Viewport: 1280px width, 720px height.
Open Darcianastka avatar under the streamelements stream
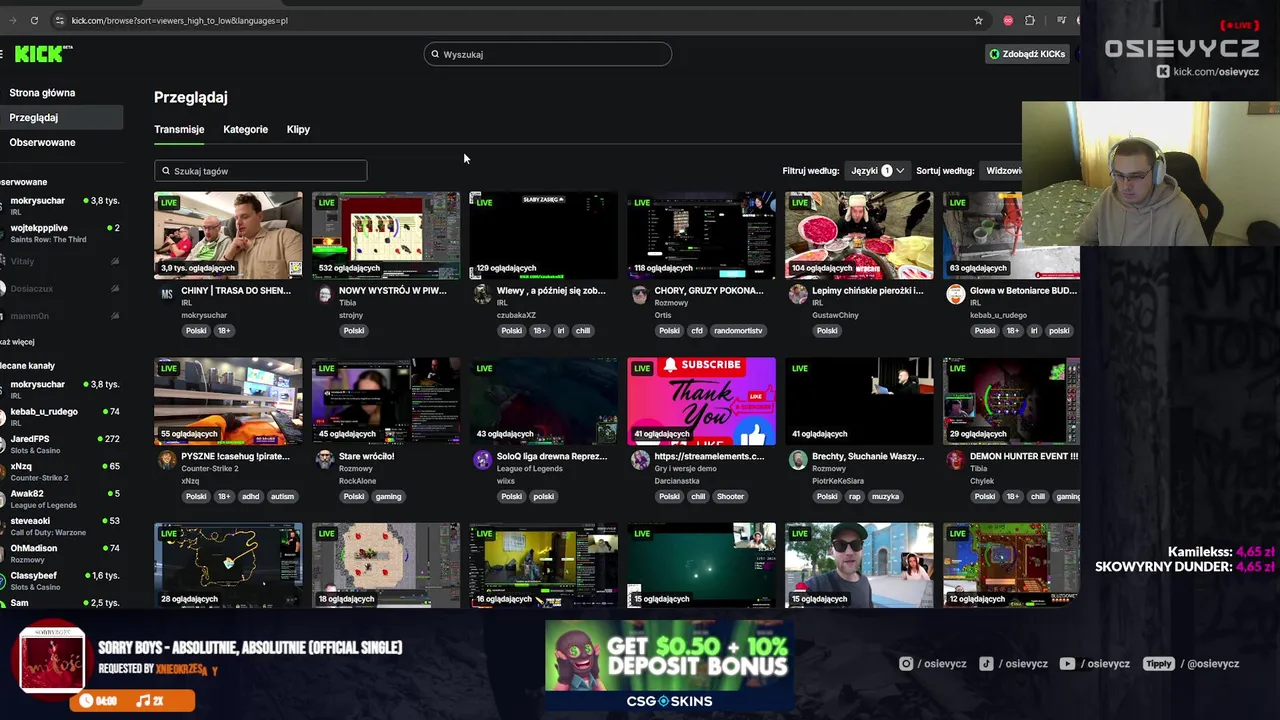[640, 460]
